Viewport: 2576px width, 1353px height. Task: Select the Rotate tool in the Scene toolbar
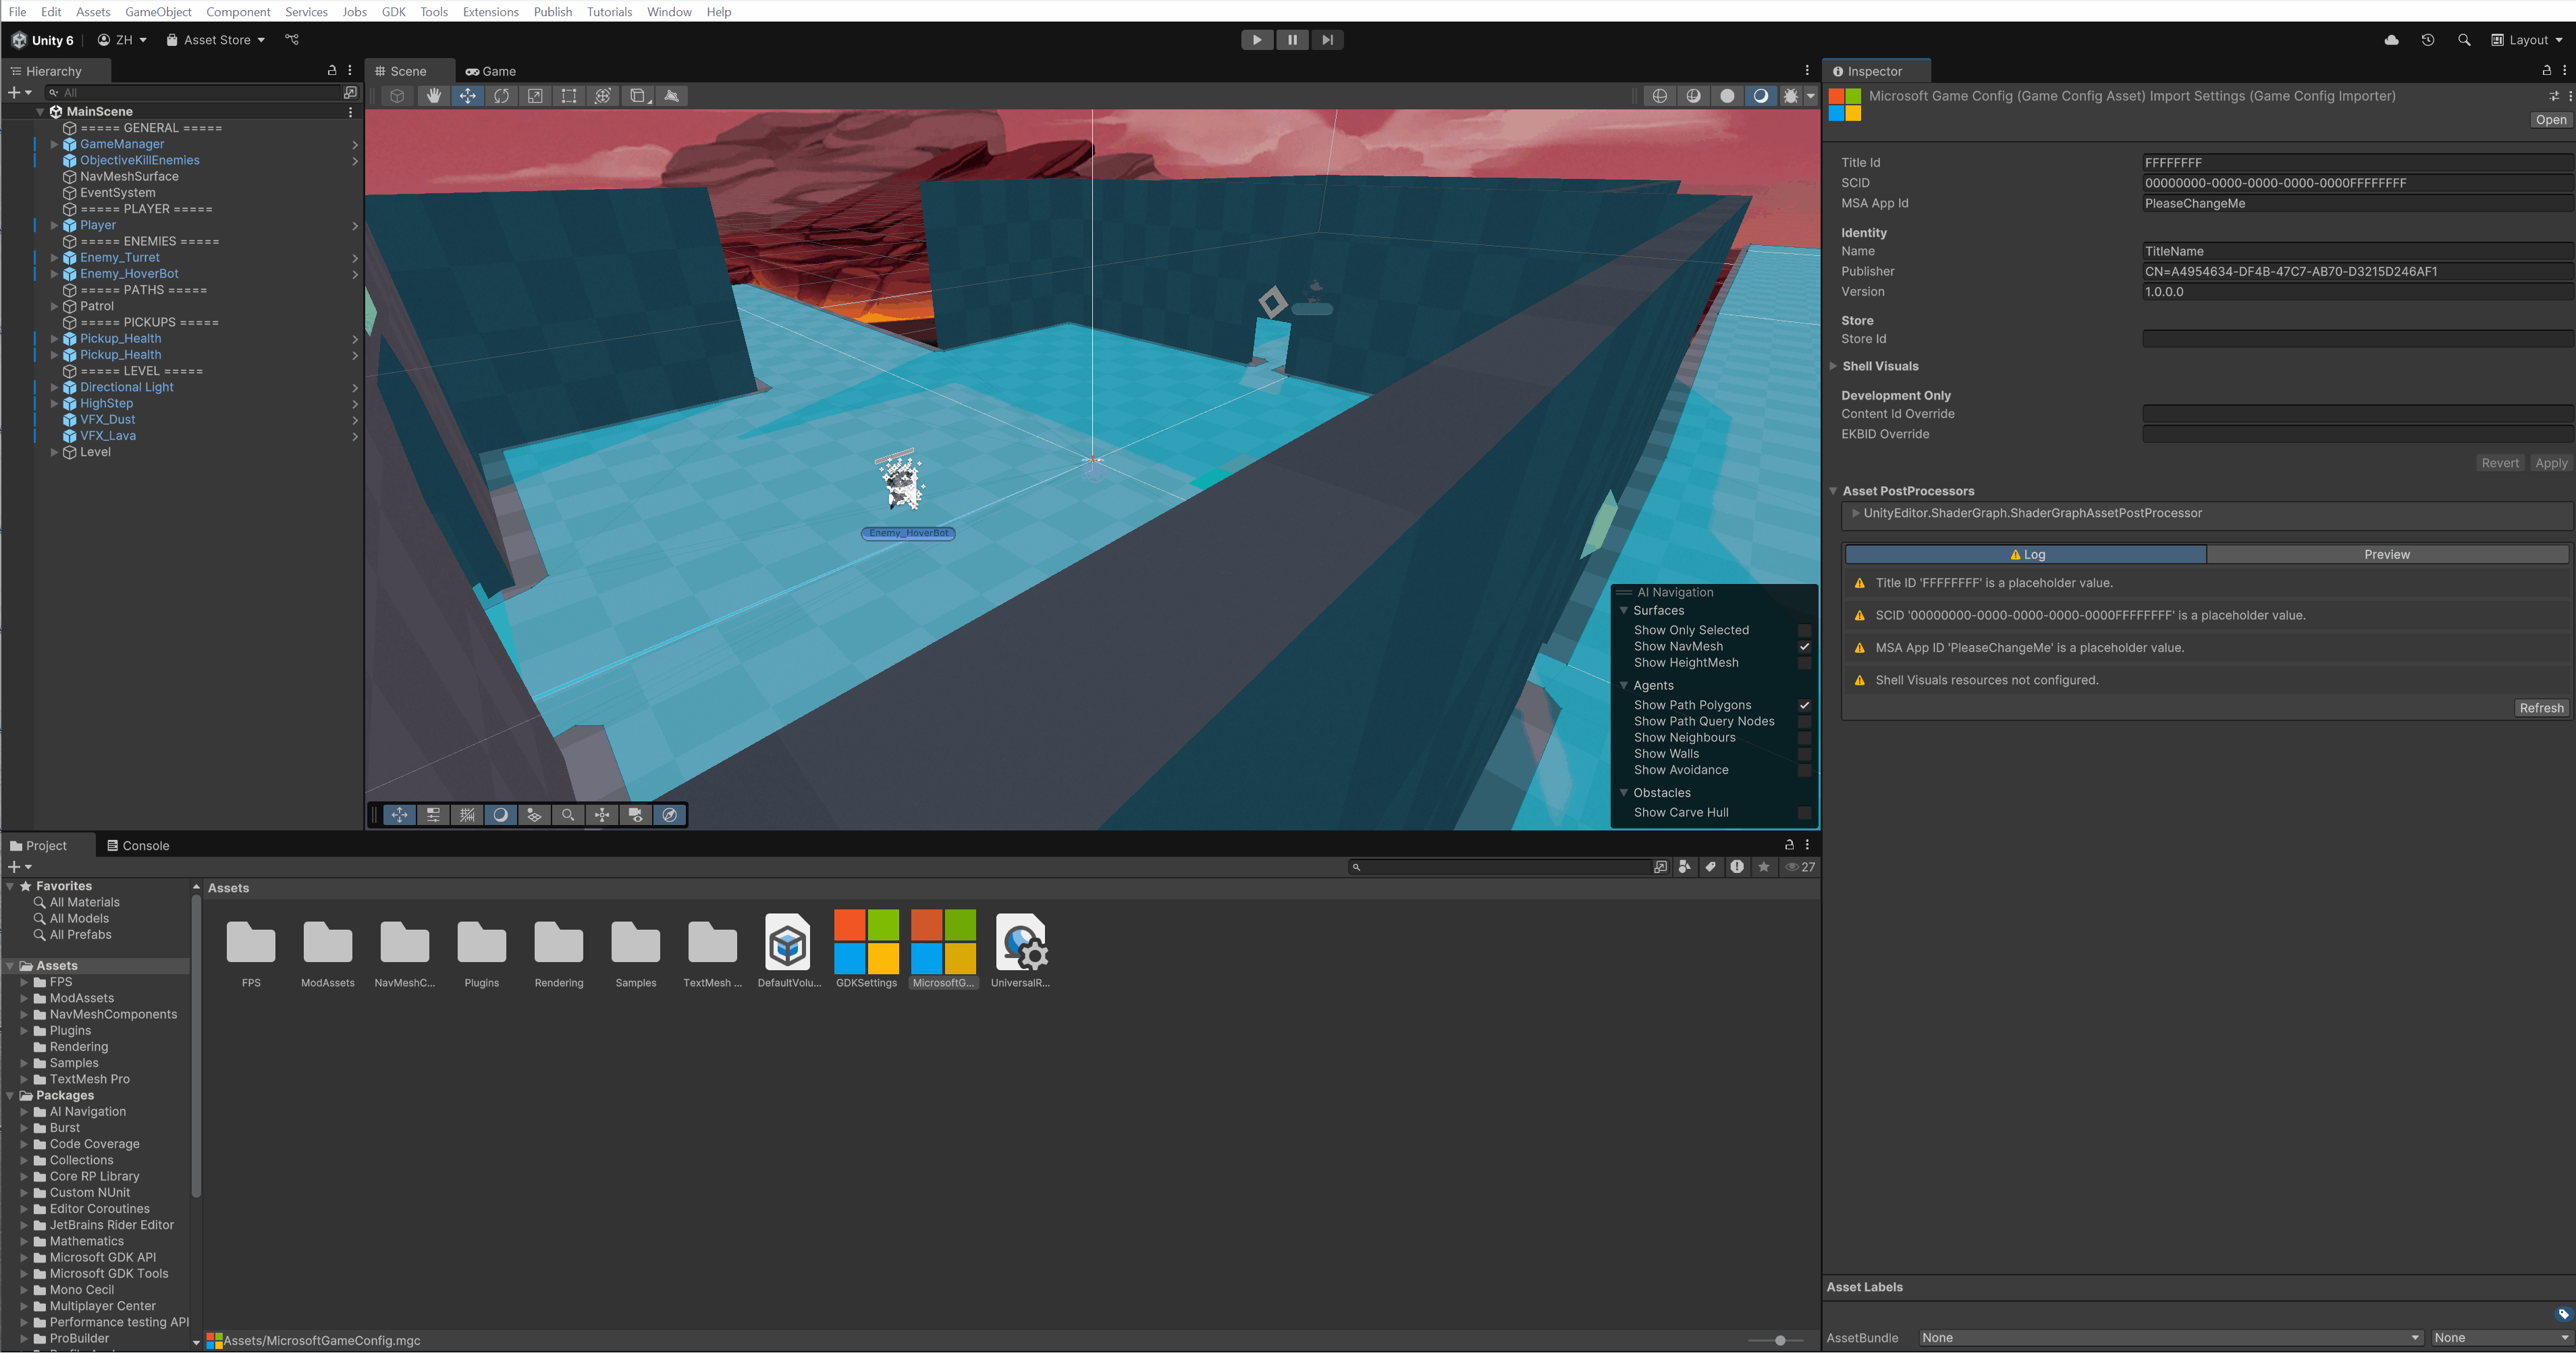tap(501, 96)
